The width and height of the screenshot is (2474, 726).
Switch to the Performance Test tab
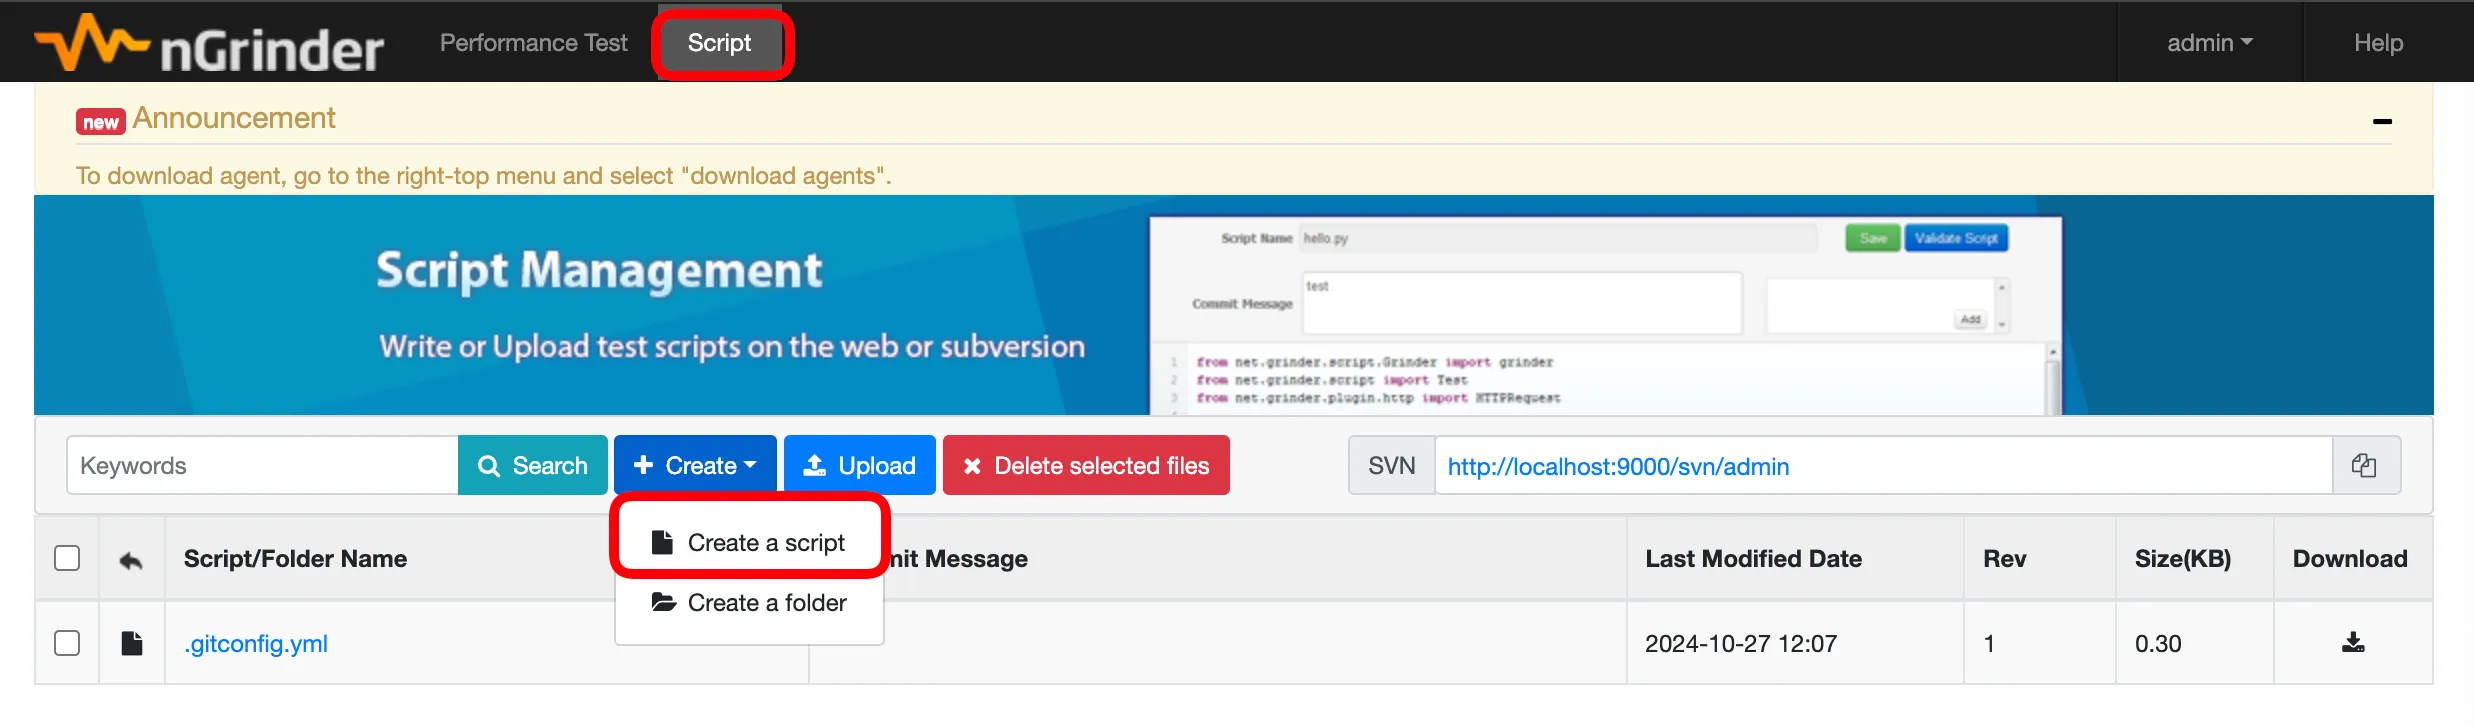(x=533, y=43)
